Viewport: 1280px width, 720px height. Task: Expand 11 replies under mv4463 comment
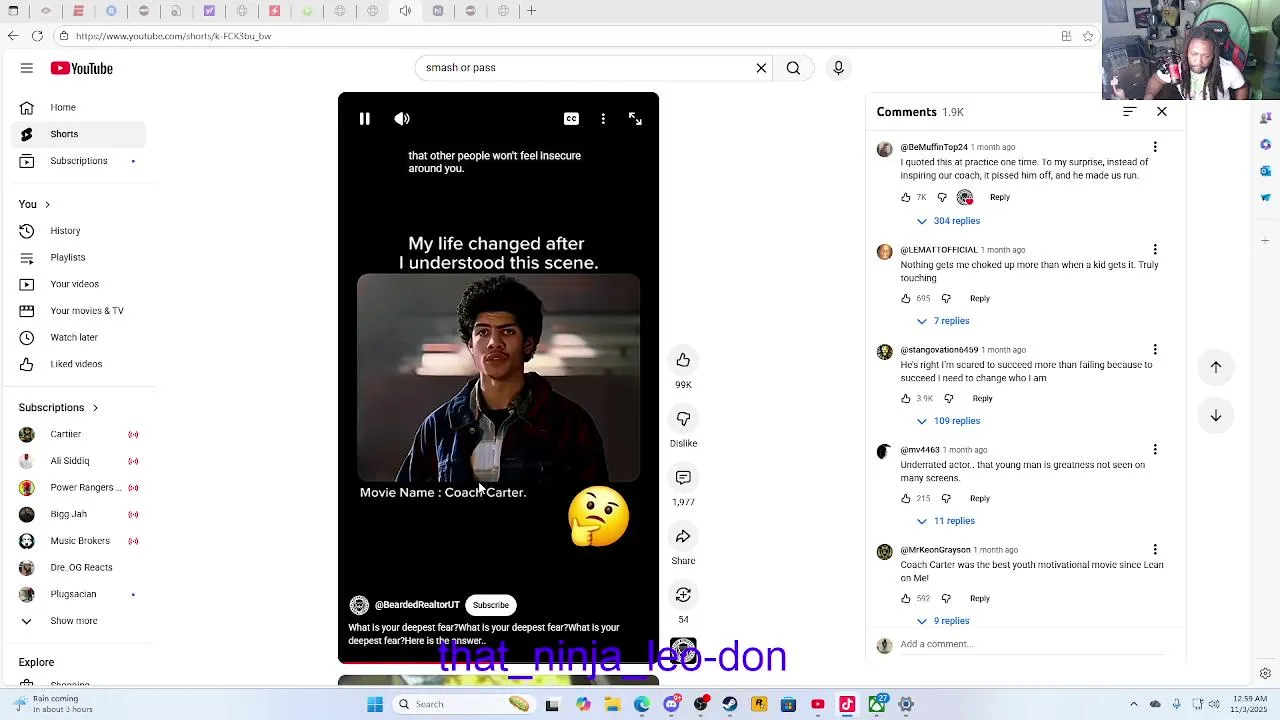tap(944, 521)
